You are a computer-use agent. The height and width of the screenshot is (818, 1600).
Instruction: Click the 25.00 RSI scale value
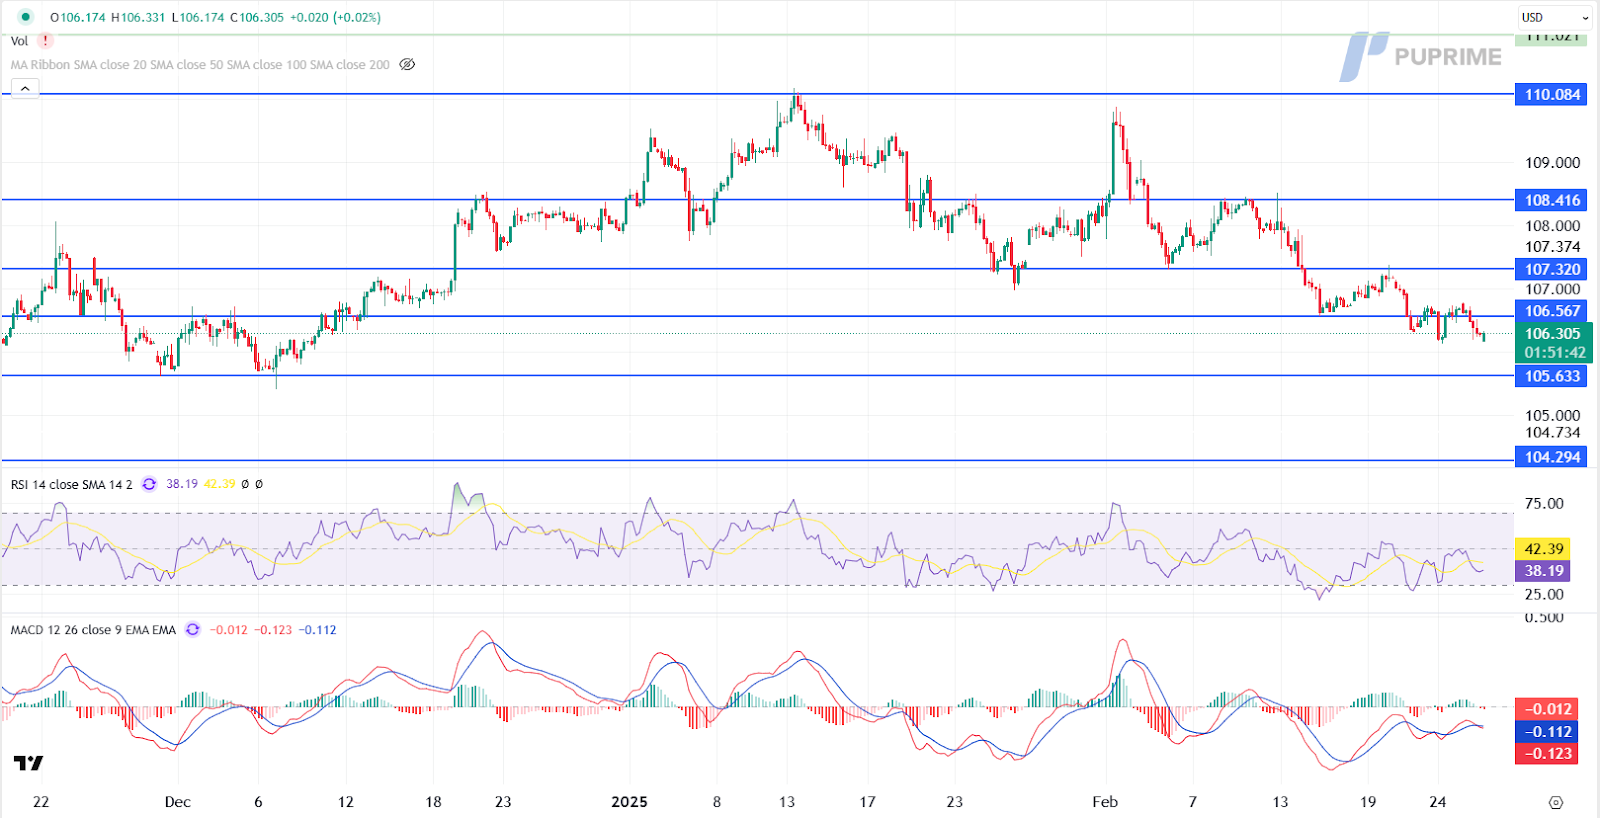pos(1544,595)
